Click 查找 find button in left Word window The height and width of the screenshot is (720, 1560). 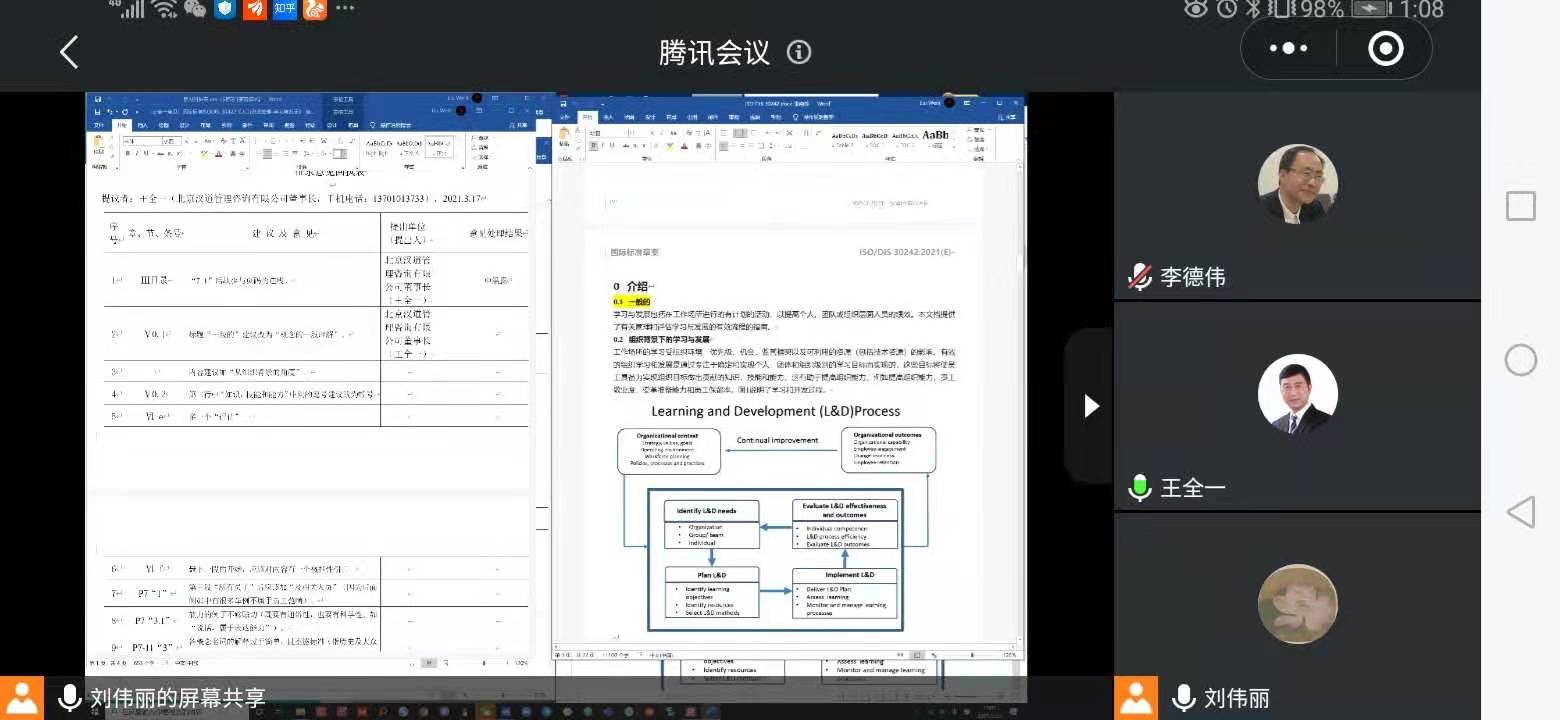coord(483,138)
